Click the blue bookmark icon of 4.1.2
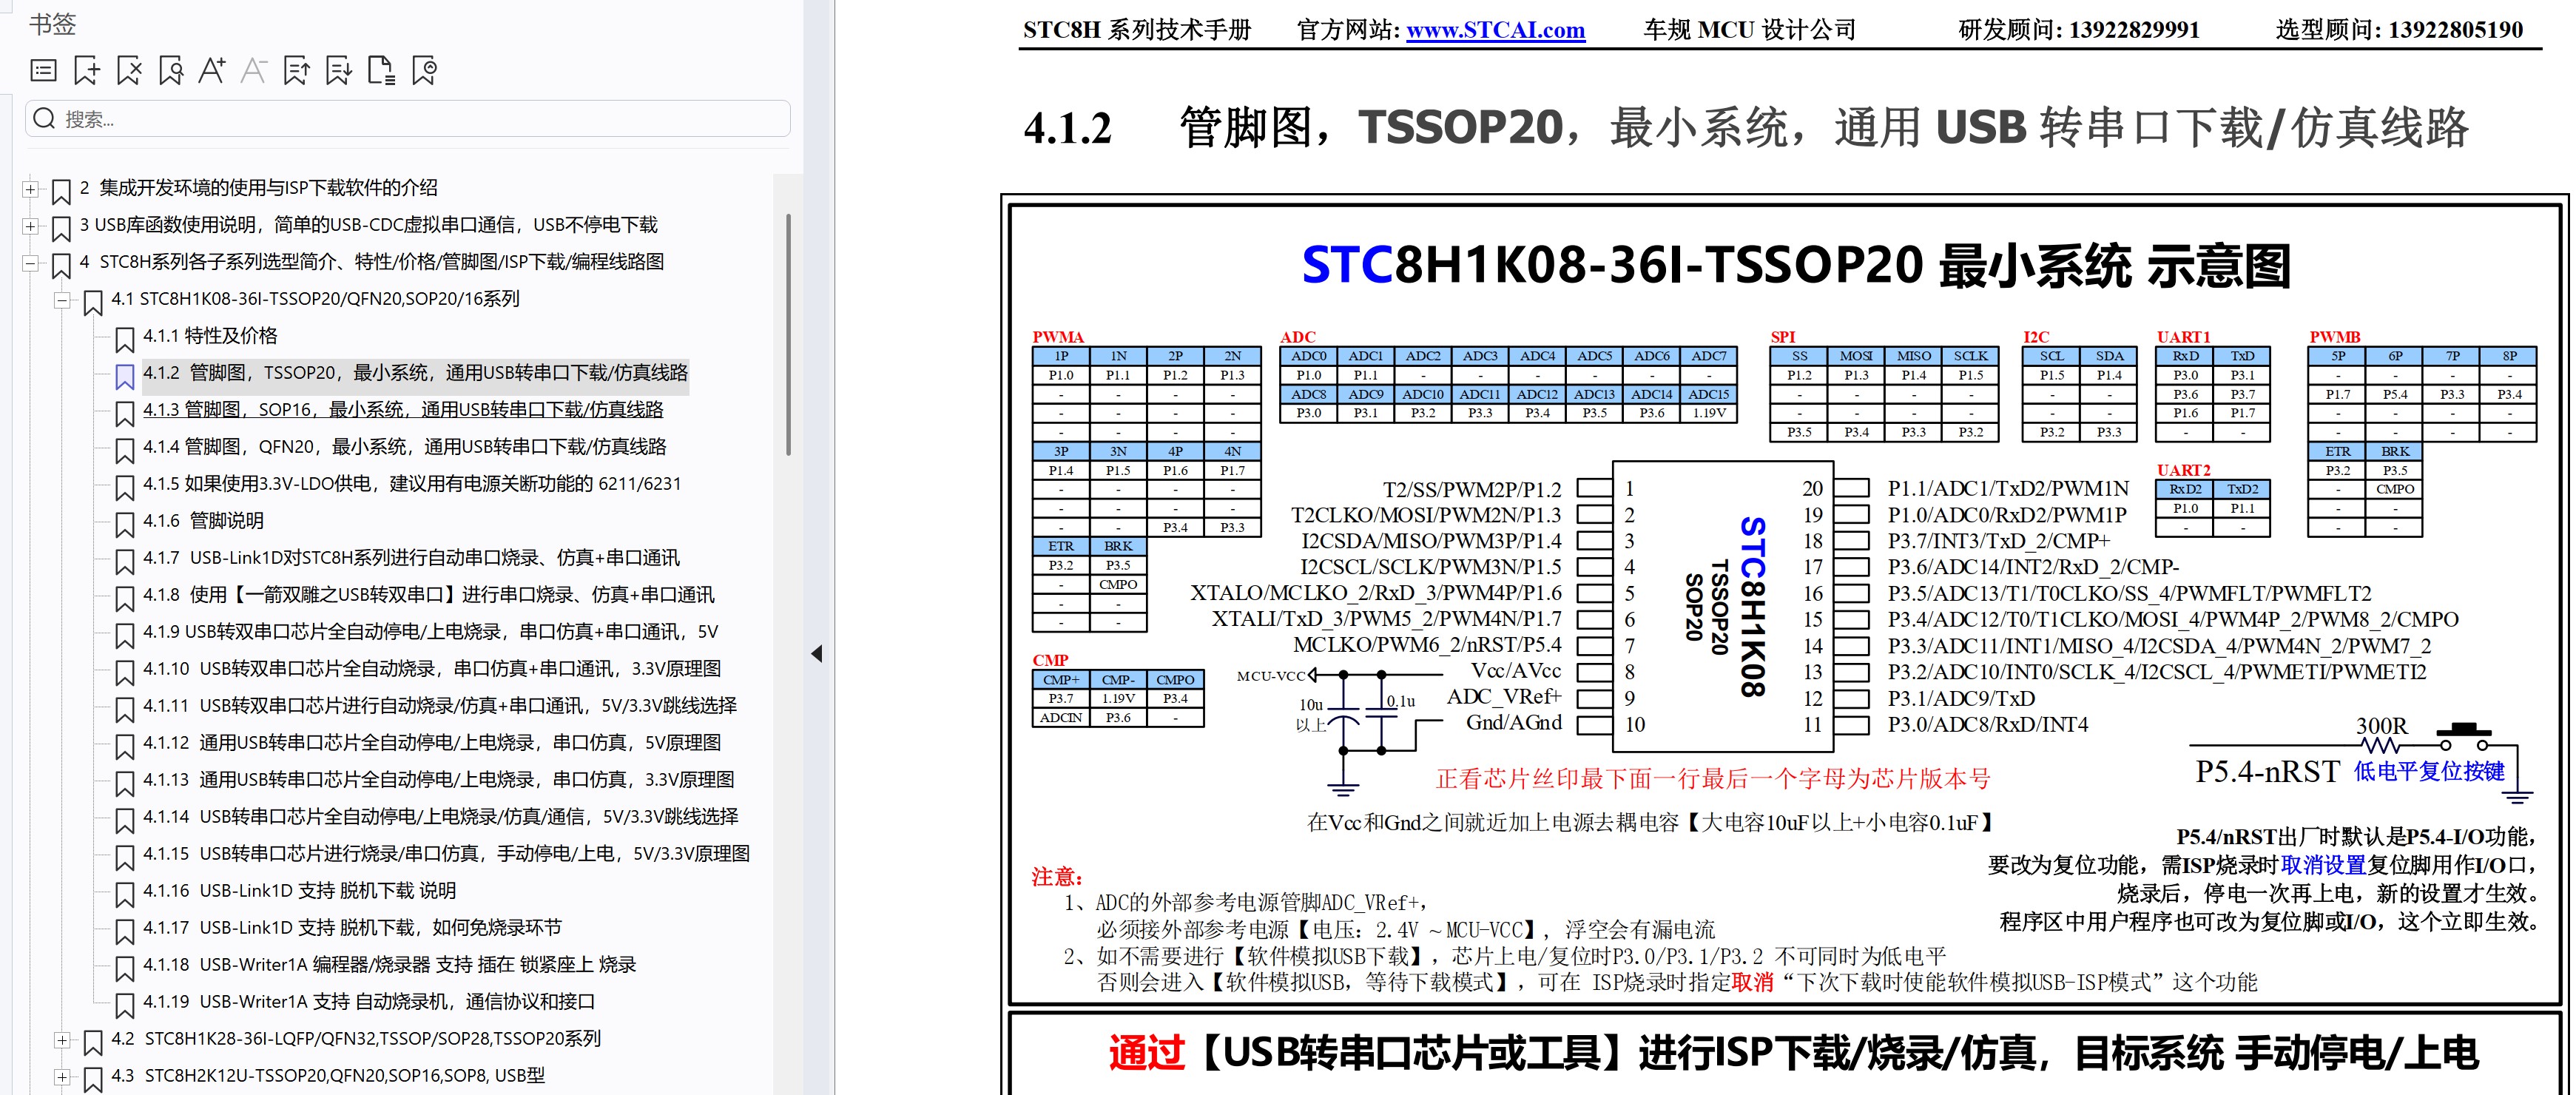Screen dimensions: 2576x1095 point(125,376)
